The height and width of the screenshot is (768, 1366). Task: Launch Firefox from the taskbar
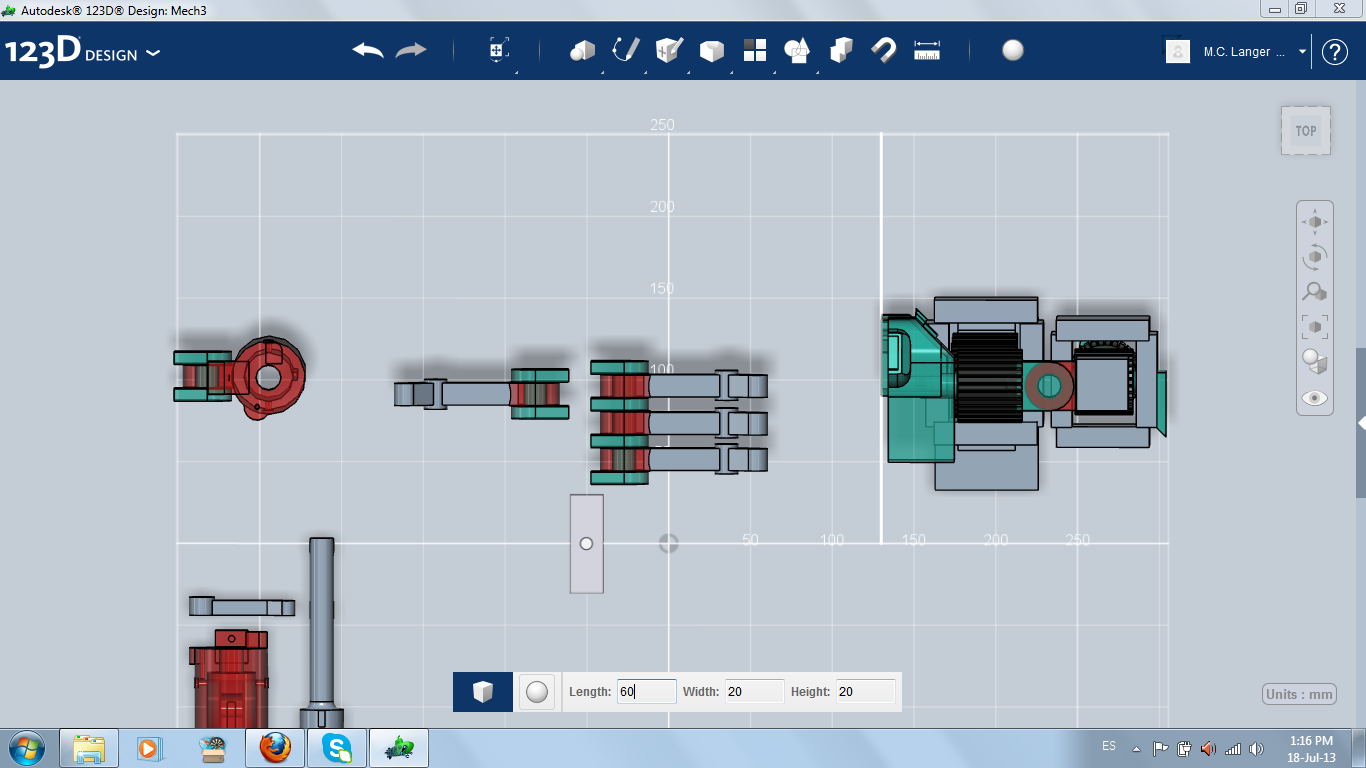tap(275, 748)
